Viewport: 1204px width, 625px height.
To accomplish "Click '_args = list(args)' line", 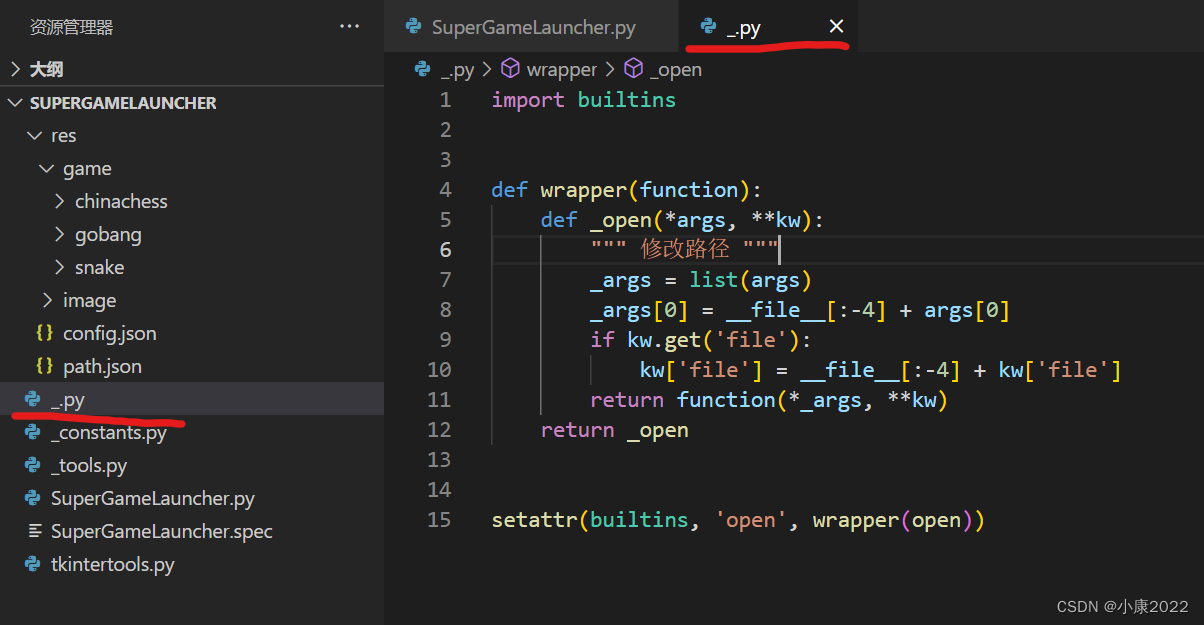I will pyautogui.click(x=700, y=280).
